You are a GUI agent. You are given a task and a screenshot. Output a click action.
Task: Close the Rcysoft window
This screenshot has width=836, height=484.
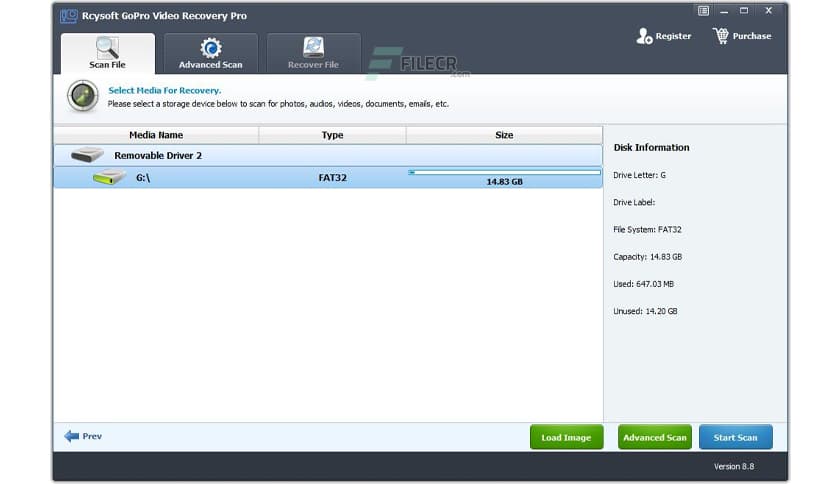tap(768, 11)
